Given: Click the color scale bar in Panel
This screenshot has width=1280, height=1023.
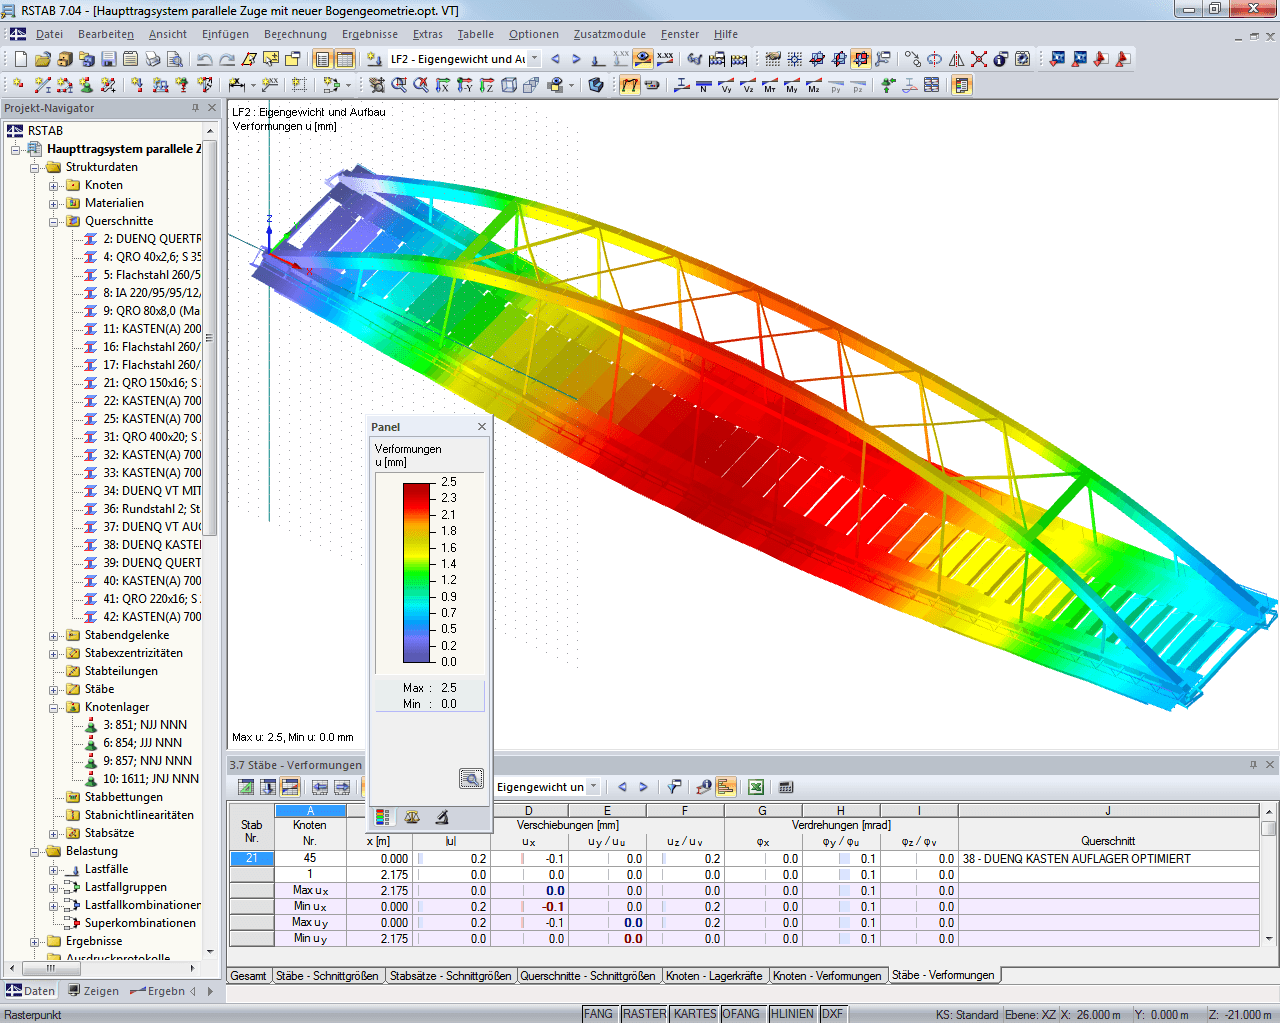Looking at the screenshot, I should tap(416, 573).
